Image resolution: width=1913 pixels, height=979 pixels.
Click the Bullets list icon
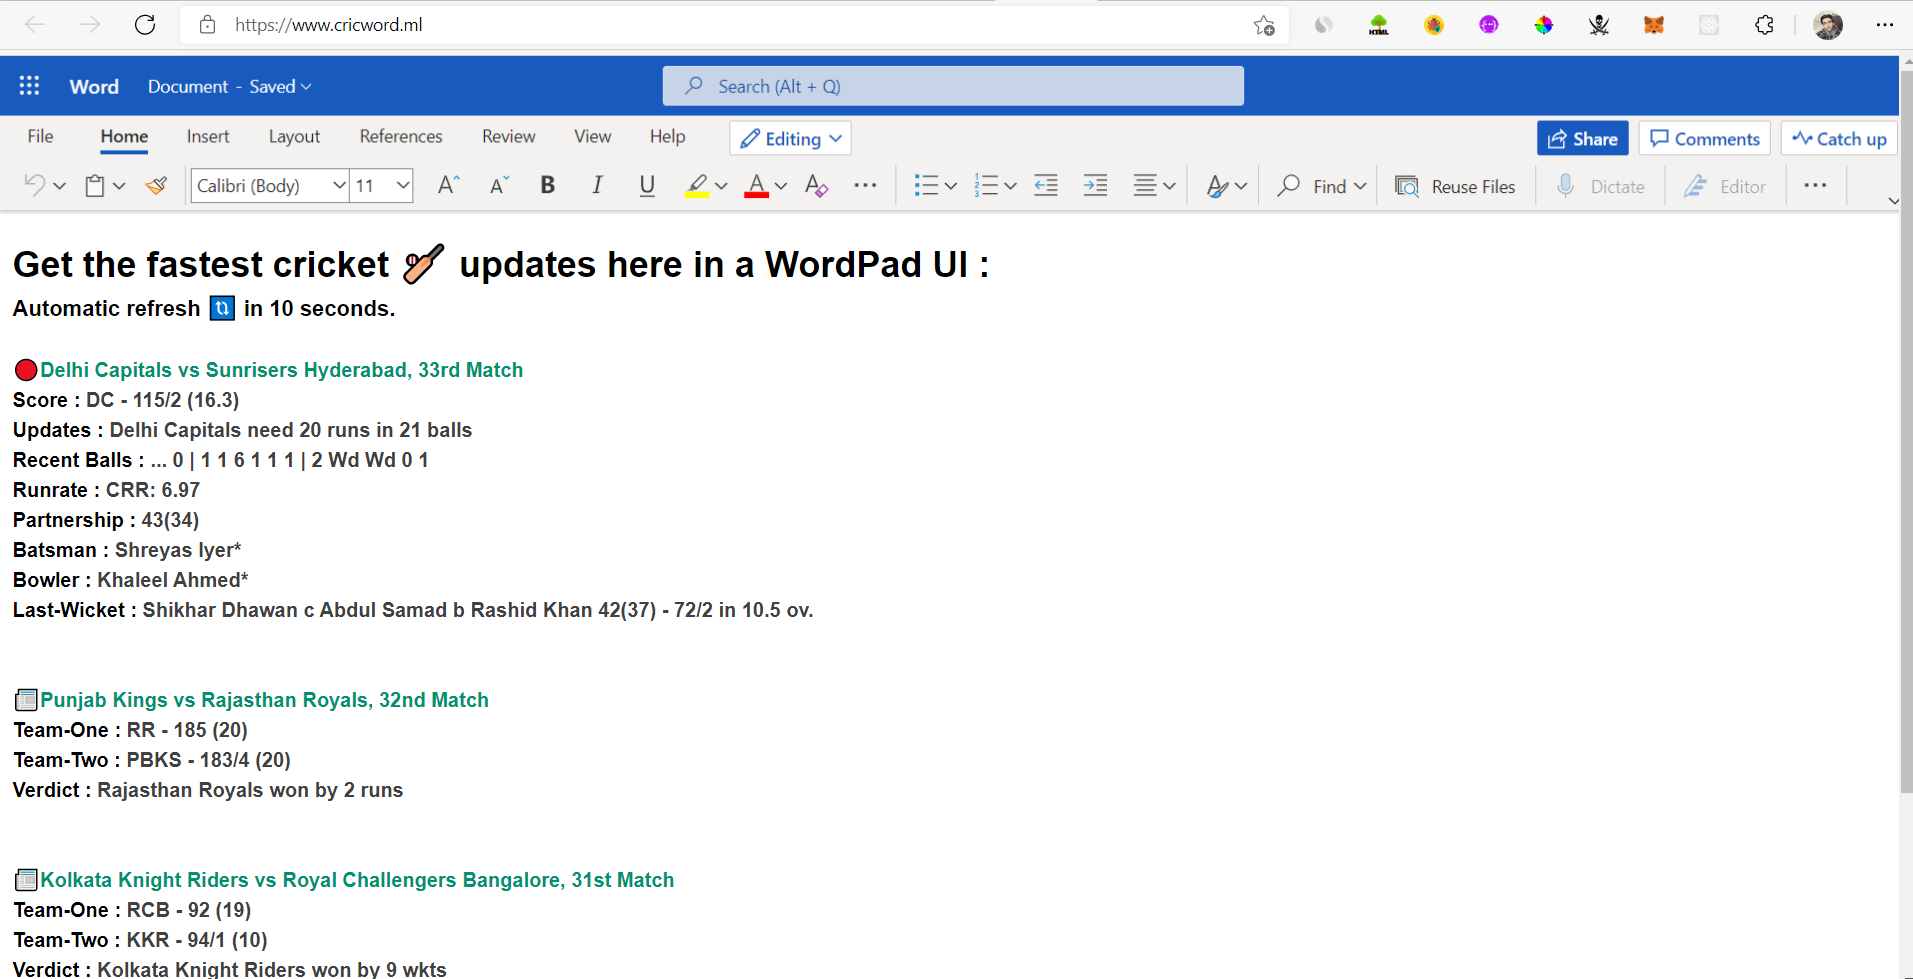click(x=926, y=185)
